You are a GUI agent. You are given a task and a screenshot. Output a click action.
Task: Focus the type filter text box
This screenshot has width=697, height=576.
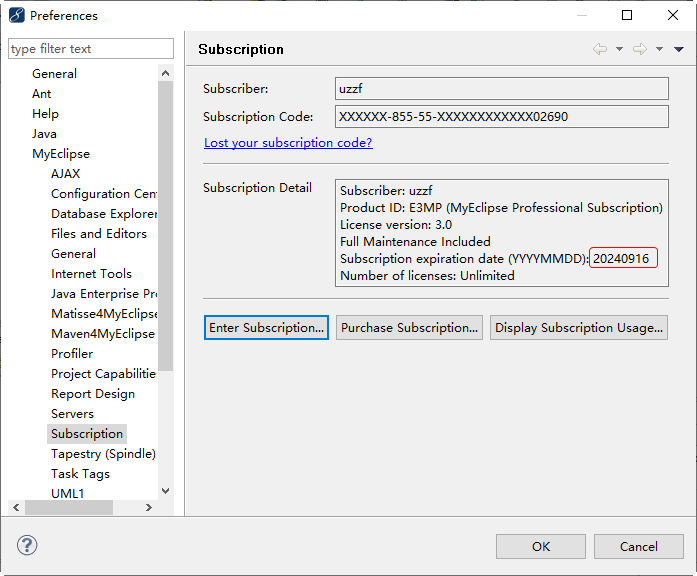click(90, 49)
